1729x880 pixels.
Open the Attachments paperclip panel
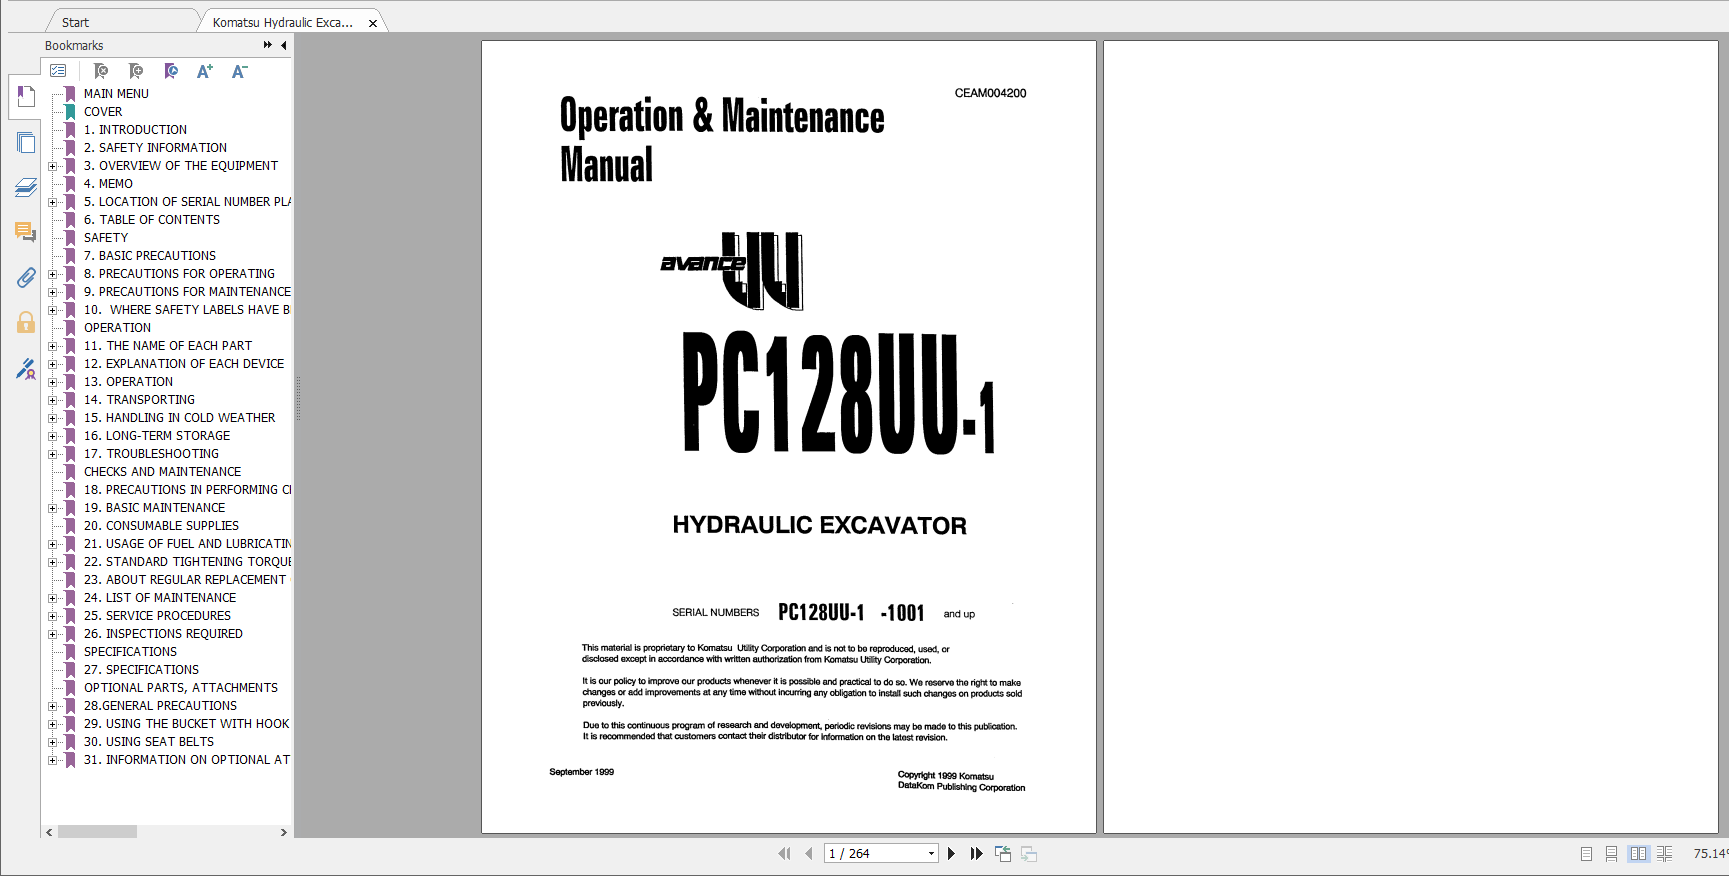26,277
